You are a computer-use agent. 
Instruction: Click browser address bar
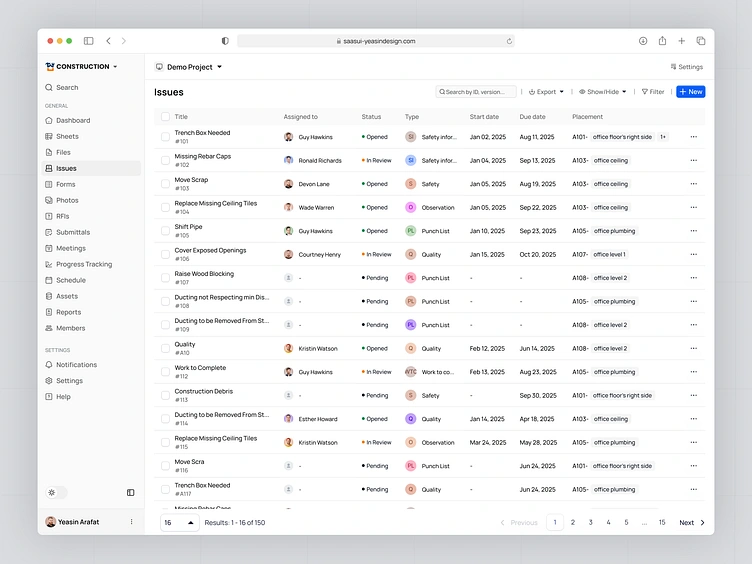pyautogui.click(x=376, y=41)
